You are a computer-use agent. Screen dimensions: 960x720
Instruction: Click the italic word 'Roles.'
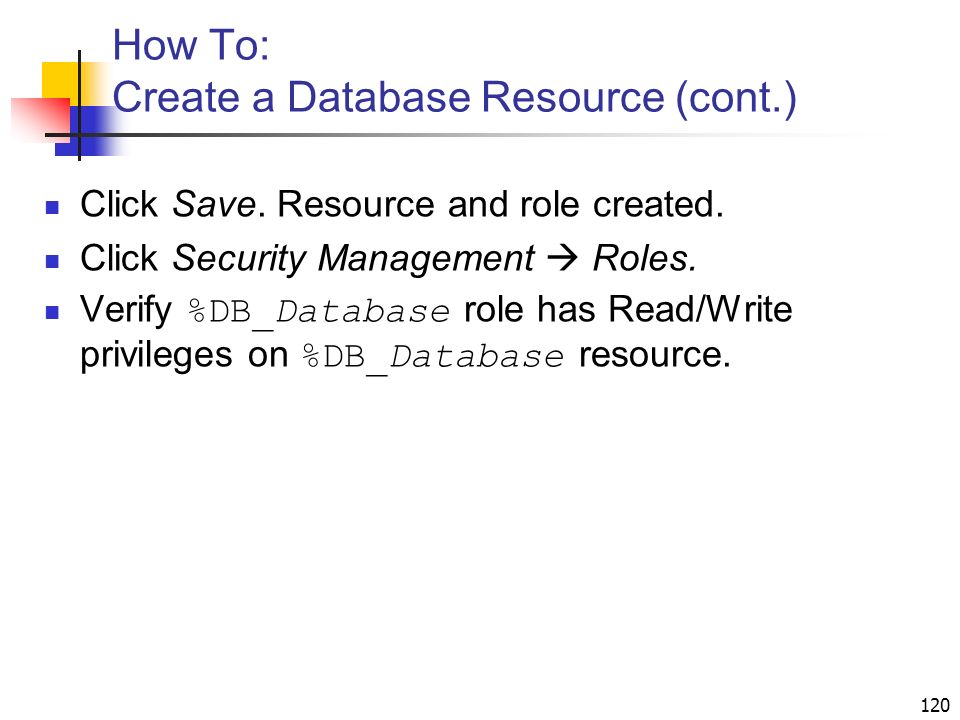click(645, 258)
